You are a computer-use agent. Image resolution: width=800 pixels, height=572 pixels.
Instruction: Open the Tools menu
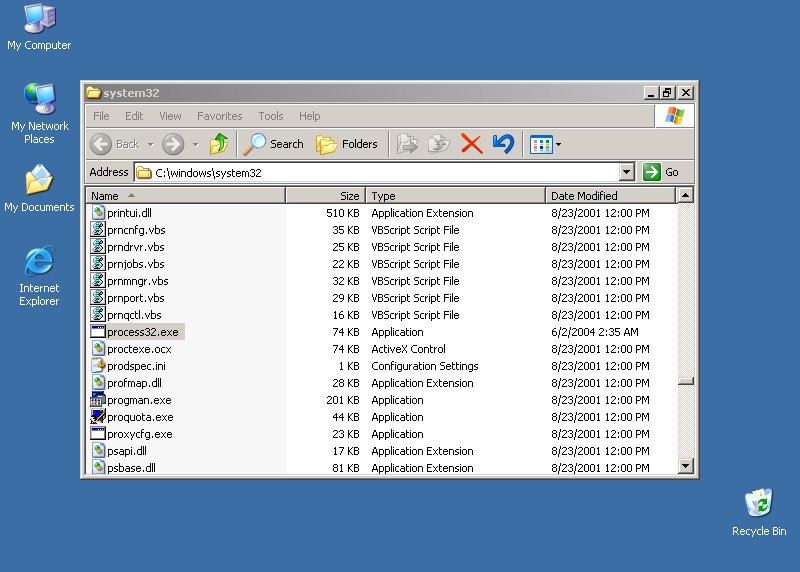(x=270, y=116)
